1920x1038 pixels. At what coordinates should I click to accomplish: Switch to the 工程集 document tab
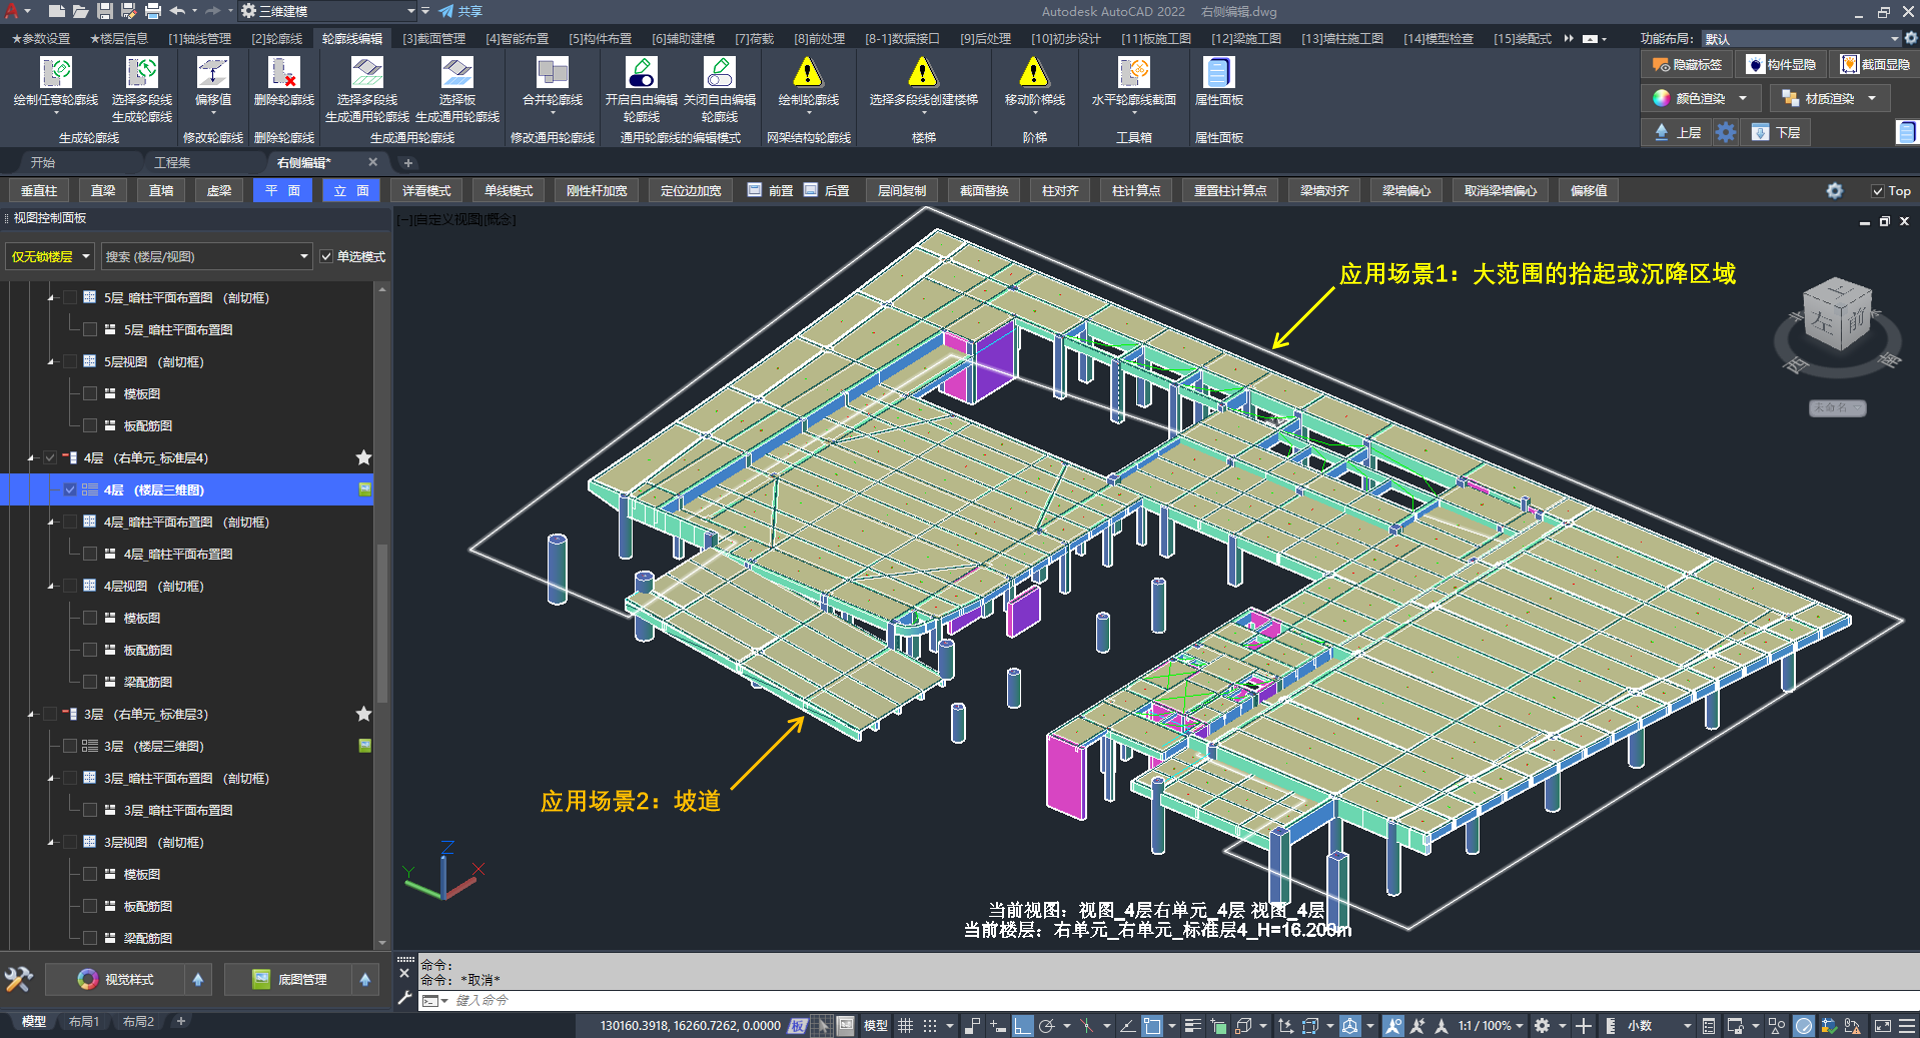pos(172,162)
